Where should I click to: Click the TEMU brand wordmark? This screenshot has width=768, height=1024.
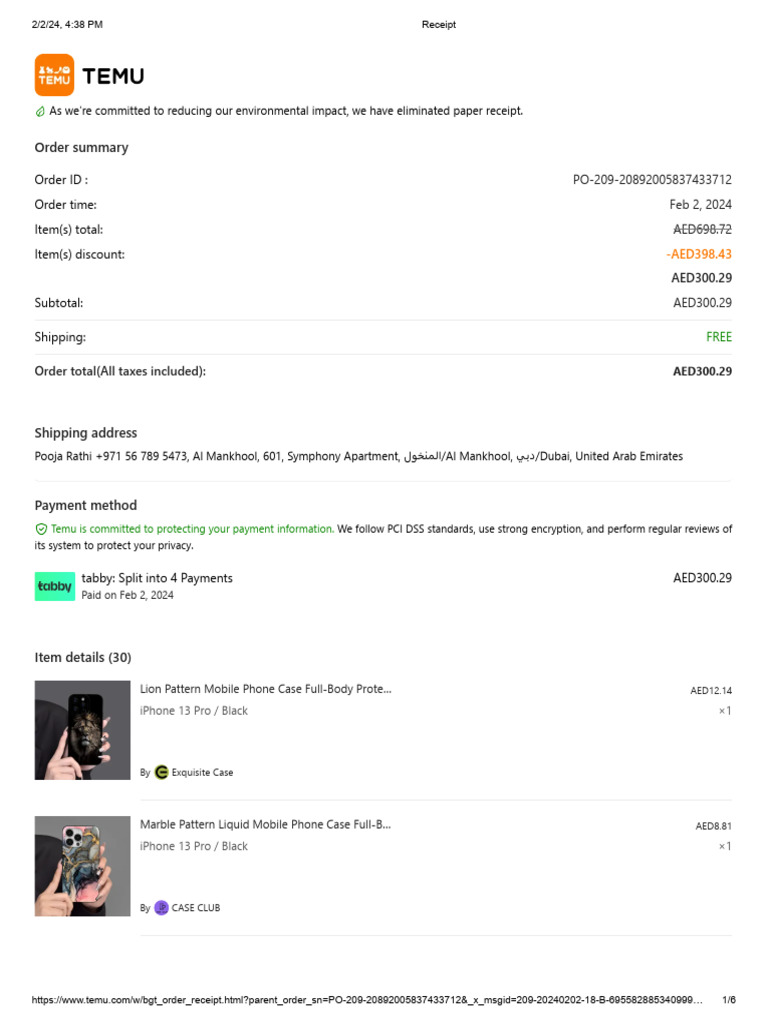113,76
